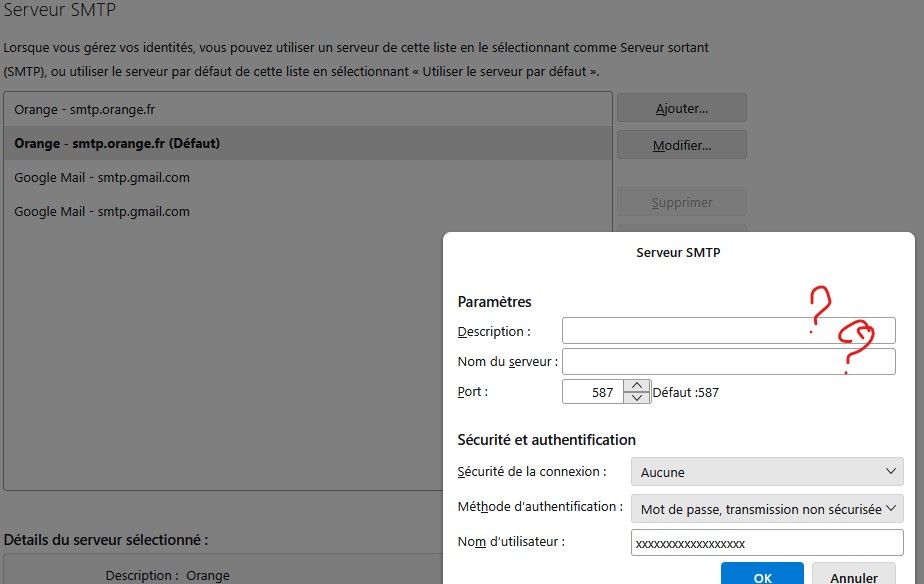Viewport: 924px width, 584px height.
Task: Click the Modifier button
Action: pyautogui.click(x=681, y=144)
